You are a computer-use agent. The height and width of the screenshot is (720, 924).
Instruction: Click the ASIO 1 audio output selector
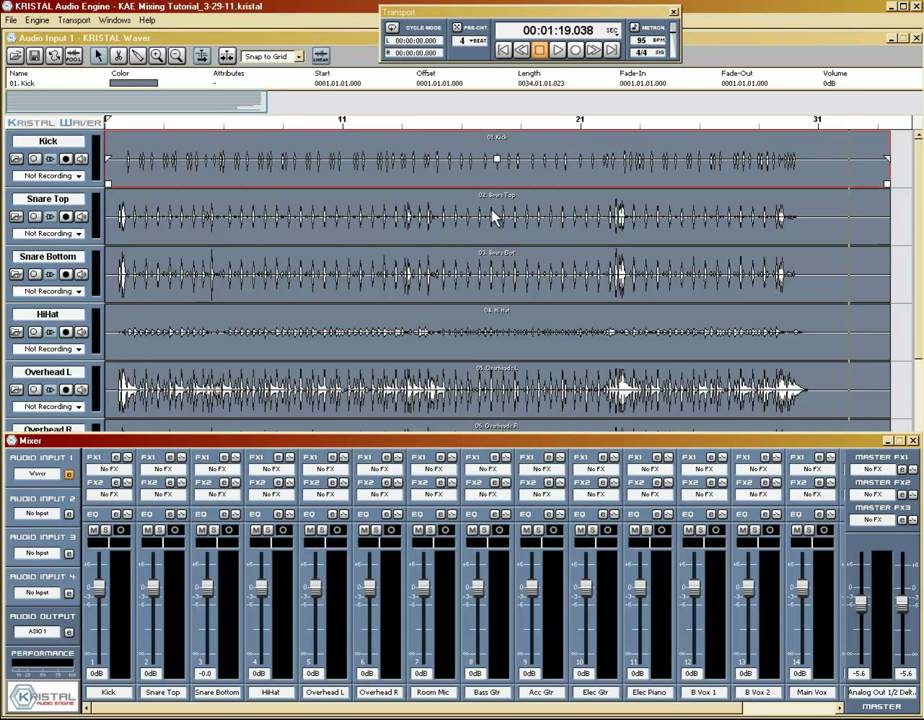[37, 632]
